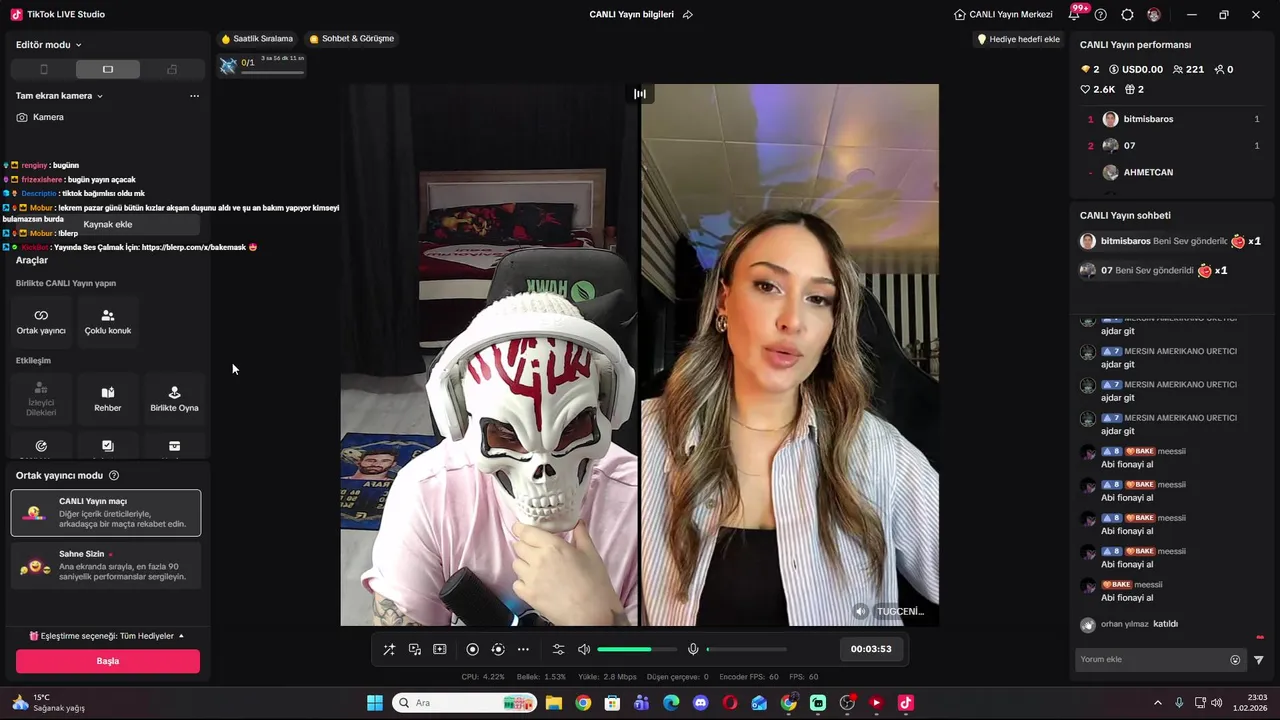Adjust the green speaker volume slider
1280x720 pixels.
click(x=637, y=649)
